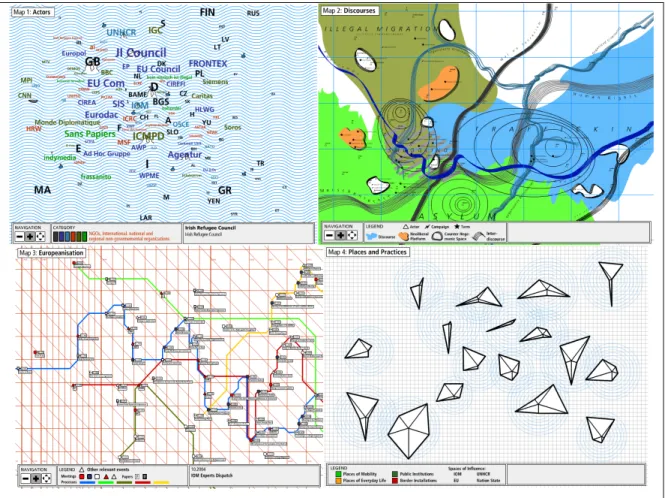This screenshot has height=498, width=665.
Task: Click the pan icon in Map 2 navigation
Action: 352,235
